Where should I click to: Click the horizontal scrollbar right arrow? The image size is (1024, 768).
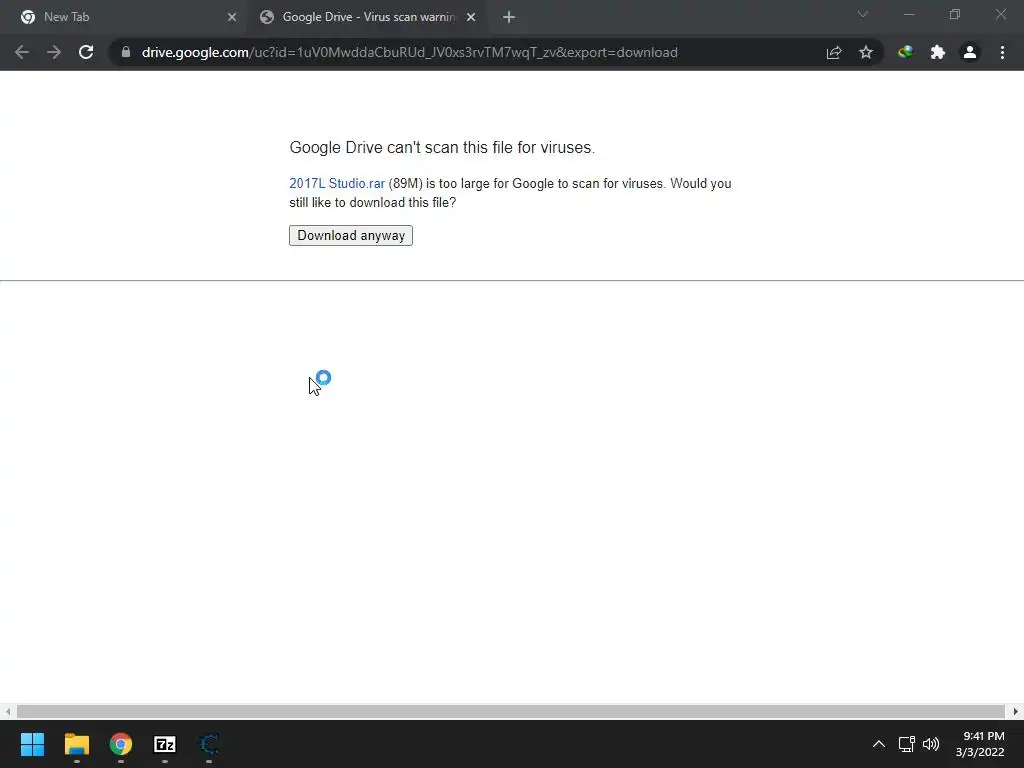[x=1016, y=711]
